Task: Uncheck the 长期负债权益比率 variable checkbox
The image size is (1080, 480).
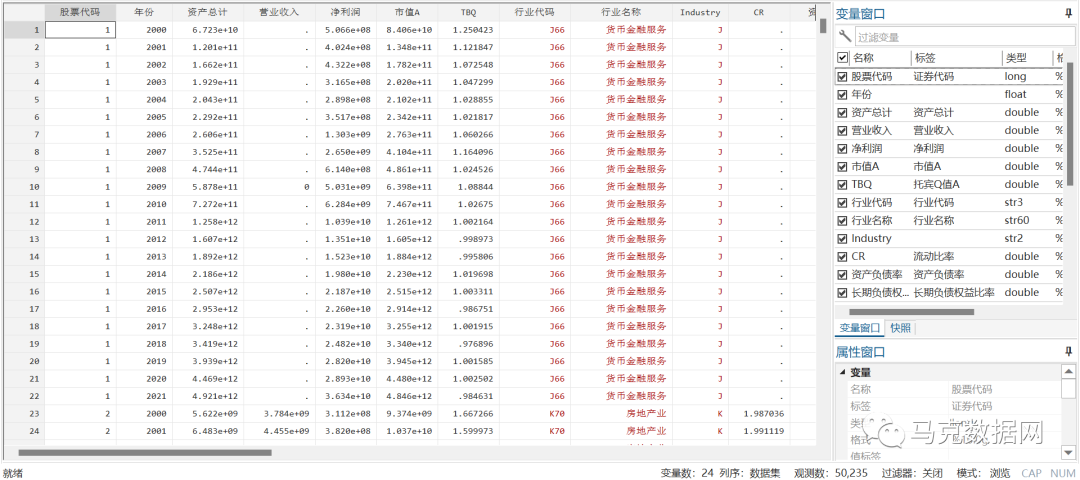Action: tap(842, 292)
